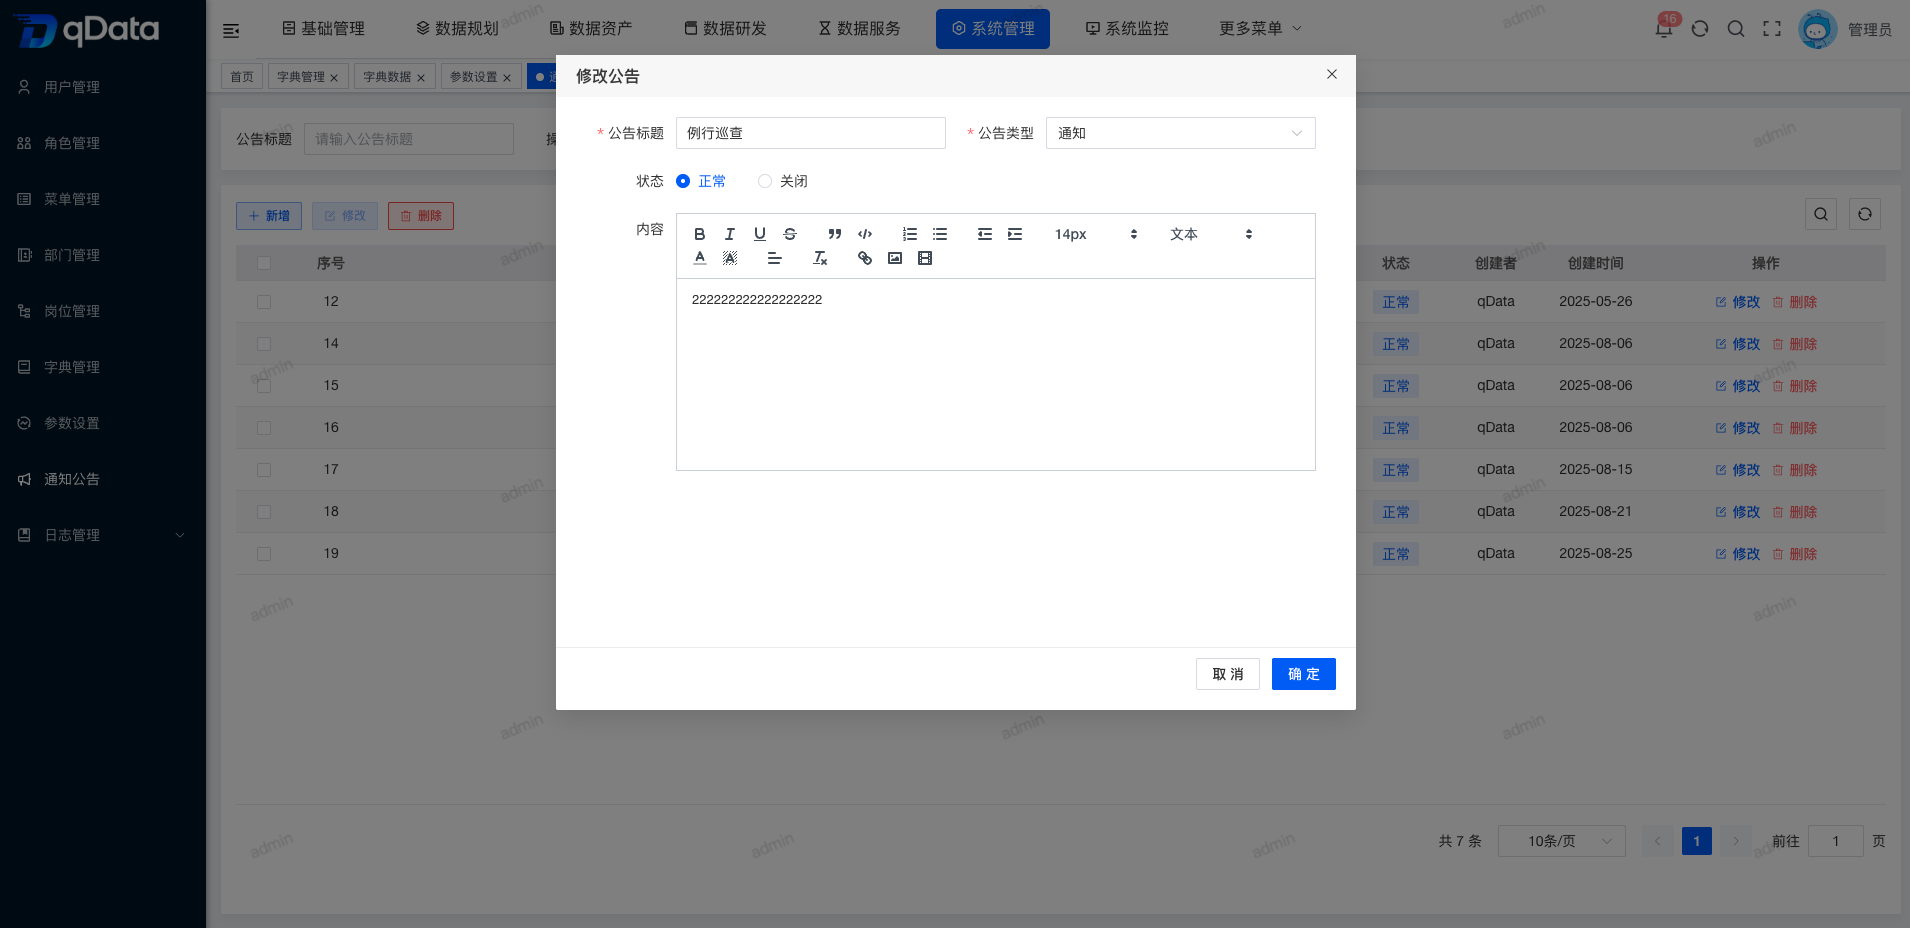Open the notification bell with badge 16
The height and width of the screenshot is (928, 1910).
1664,28
